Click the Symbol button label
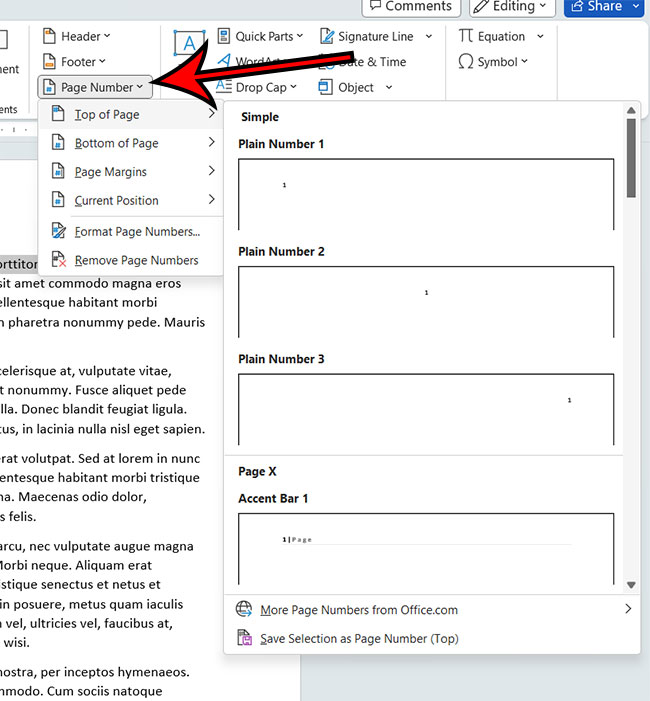 [x=497, y=62]
